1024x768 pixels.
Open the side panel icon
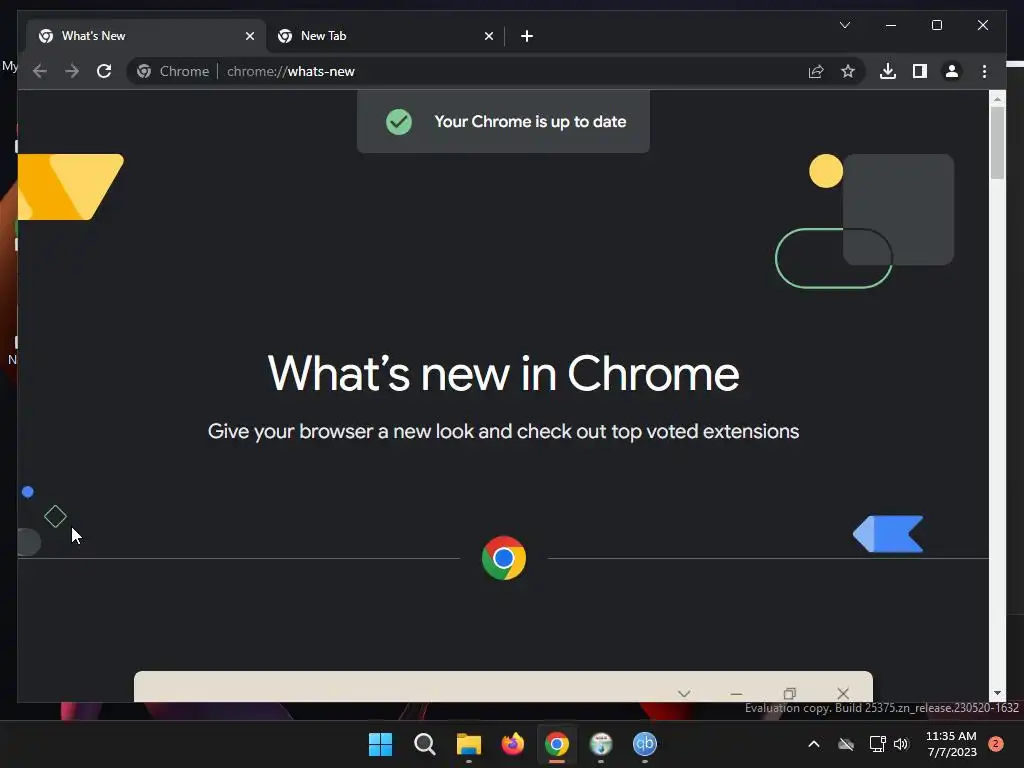click(920, 71)
